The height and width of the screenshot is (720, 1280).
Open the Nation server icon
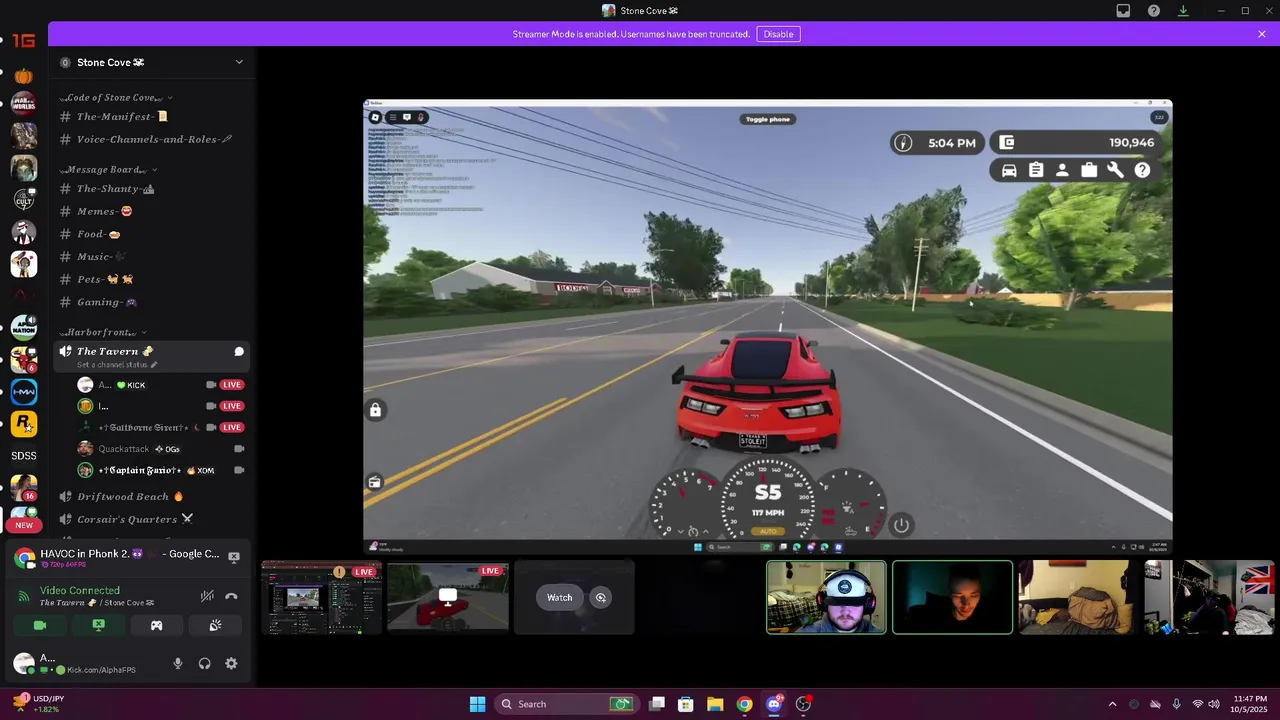click(x=24, y=327)
